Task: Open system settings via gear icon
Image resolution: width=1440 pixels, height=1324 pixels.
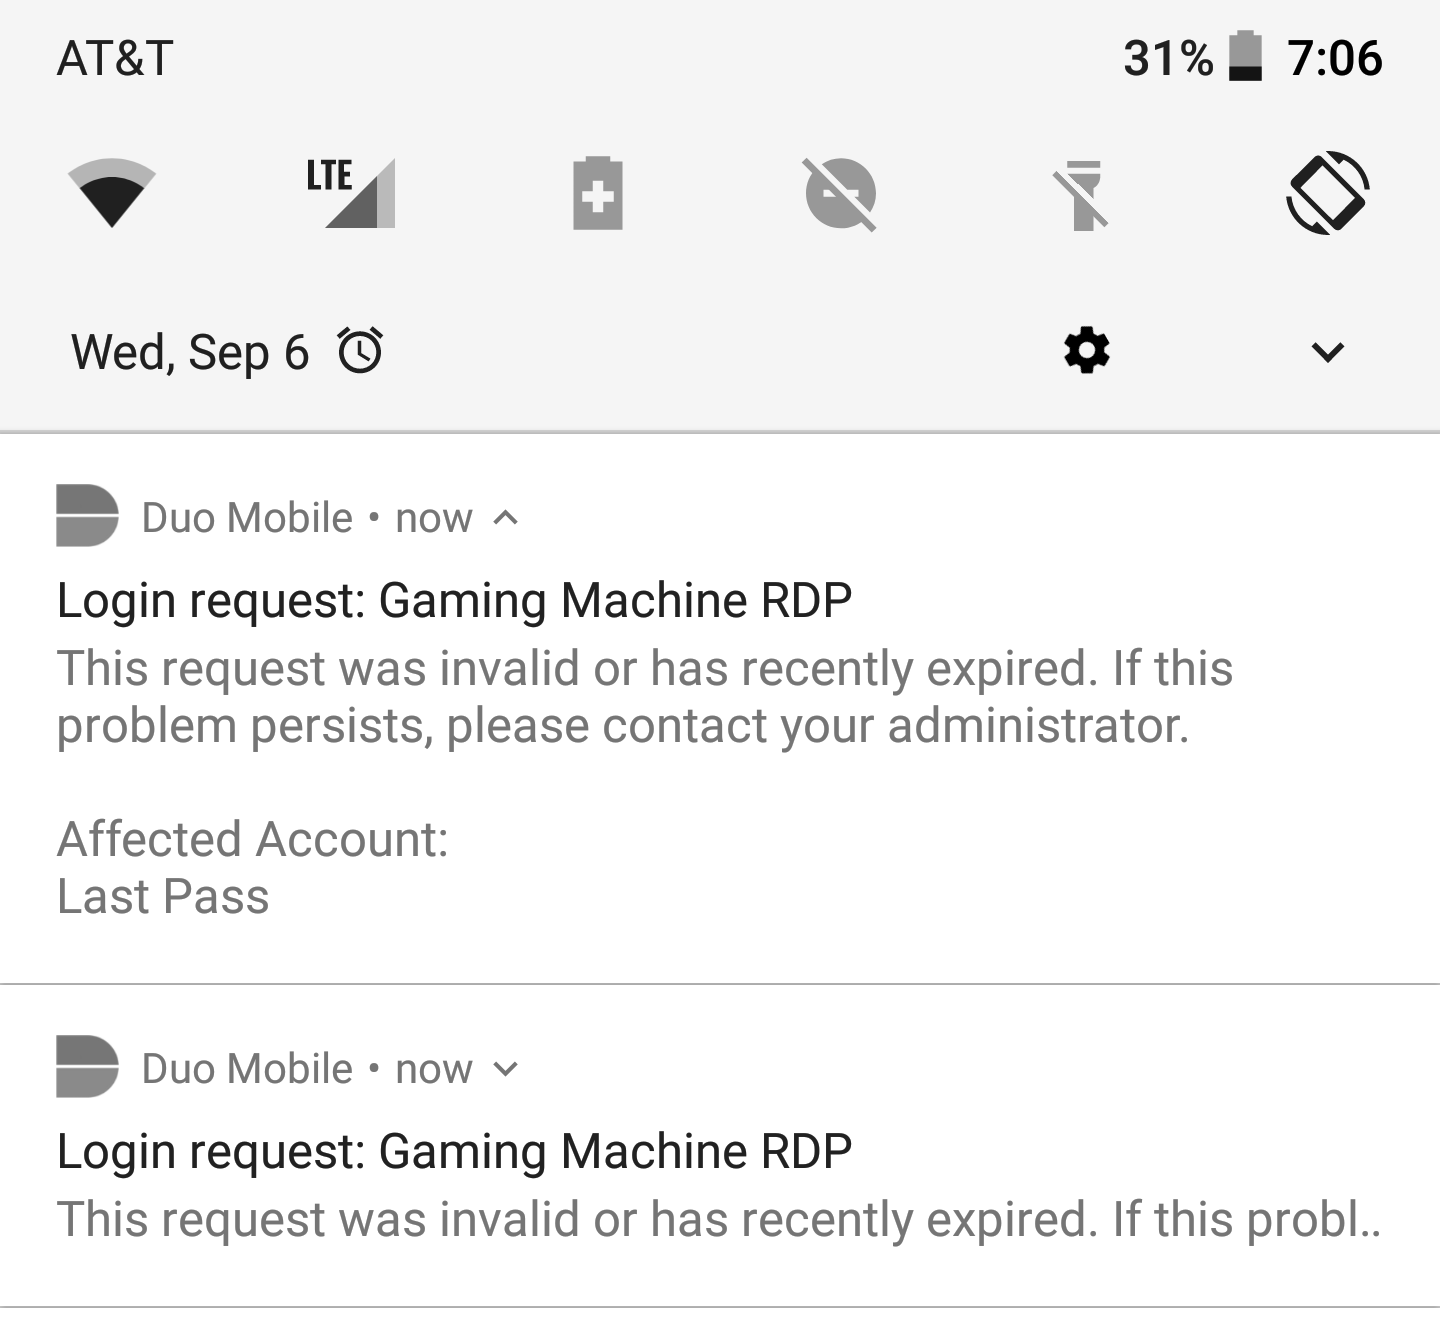Action: (x=1086, y=351)
